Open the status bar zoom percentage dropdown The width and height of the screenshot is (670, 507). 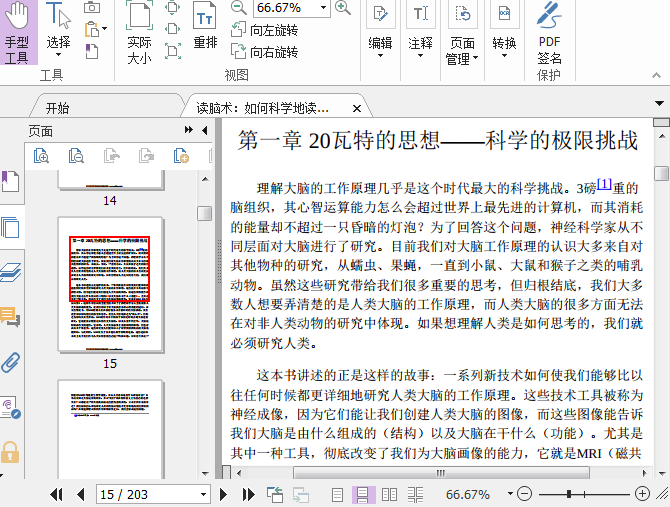[510, 494]
